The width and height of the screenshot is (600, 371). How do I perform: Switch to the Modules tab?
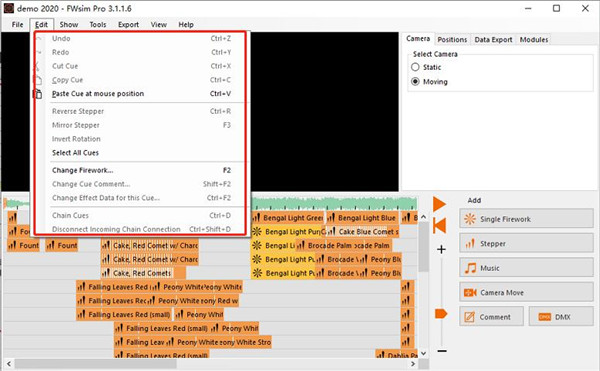[534, 39]
